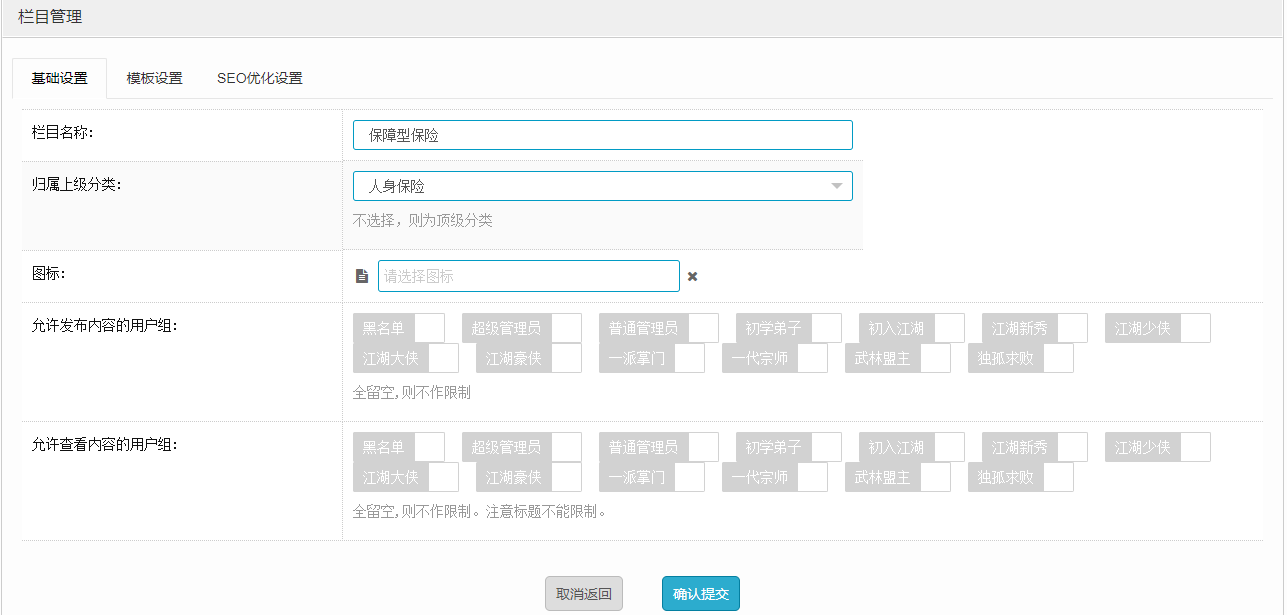Viewport: 1287px width, 615px height.
Task: Toggle 黑名单 in publish user groups
Action: 399,328
